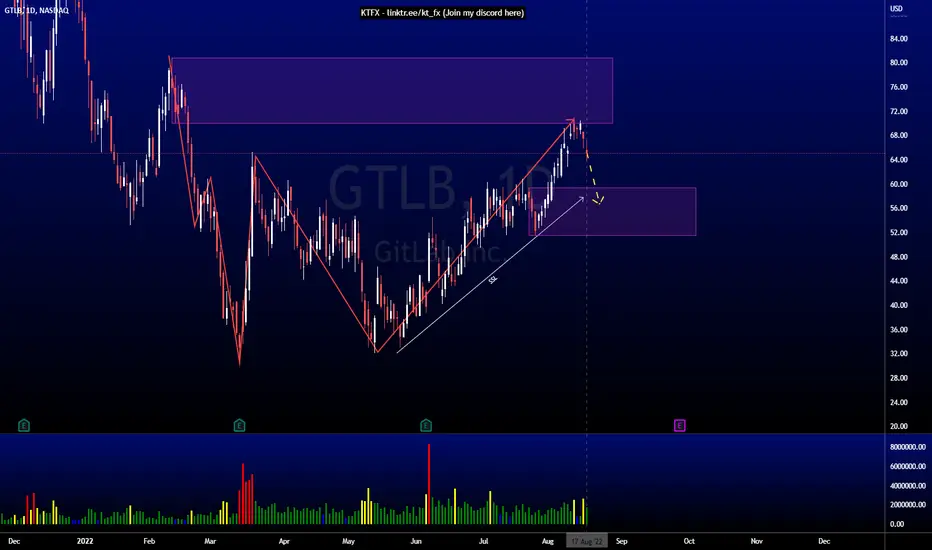The width and height of the screenshot is (932, 550).
Task: Click the 32.00 price axis label
Action: 899,353
